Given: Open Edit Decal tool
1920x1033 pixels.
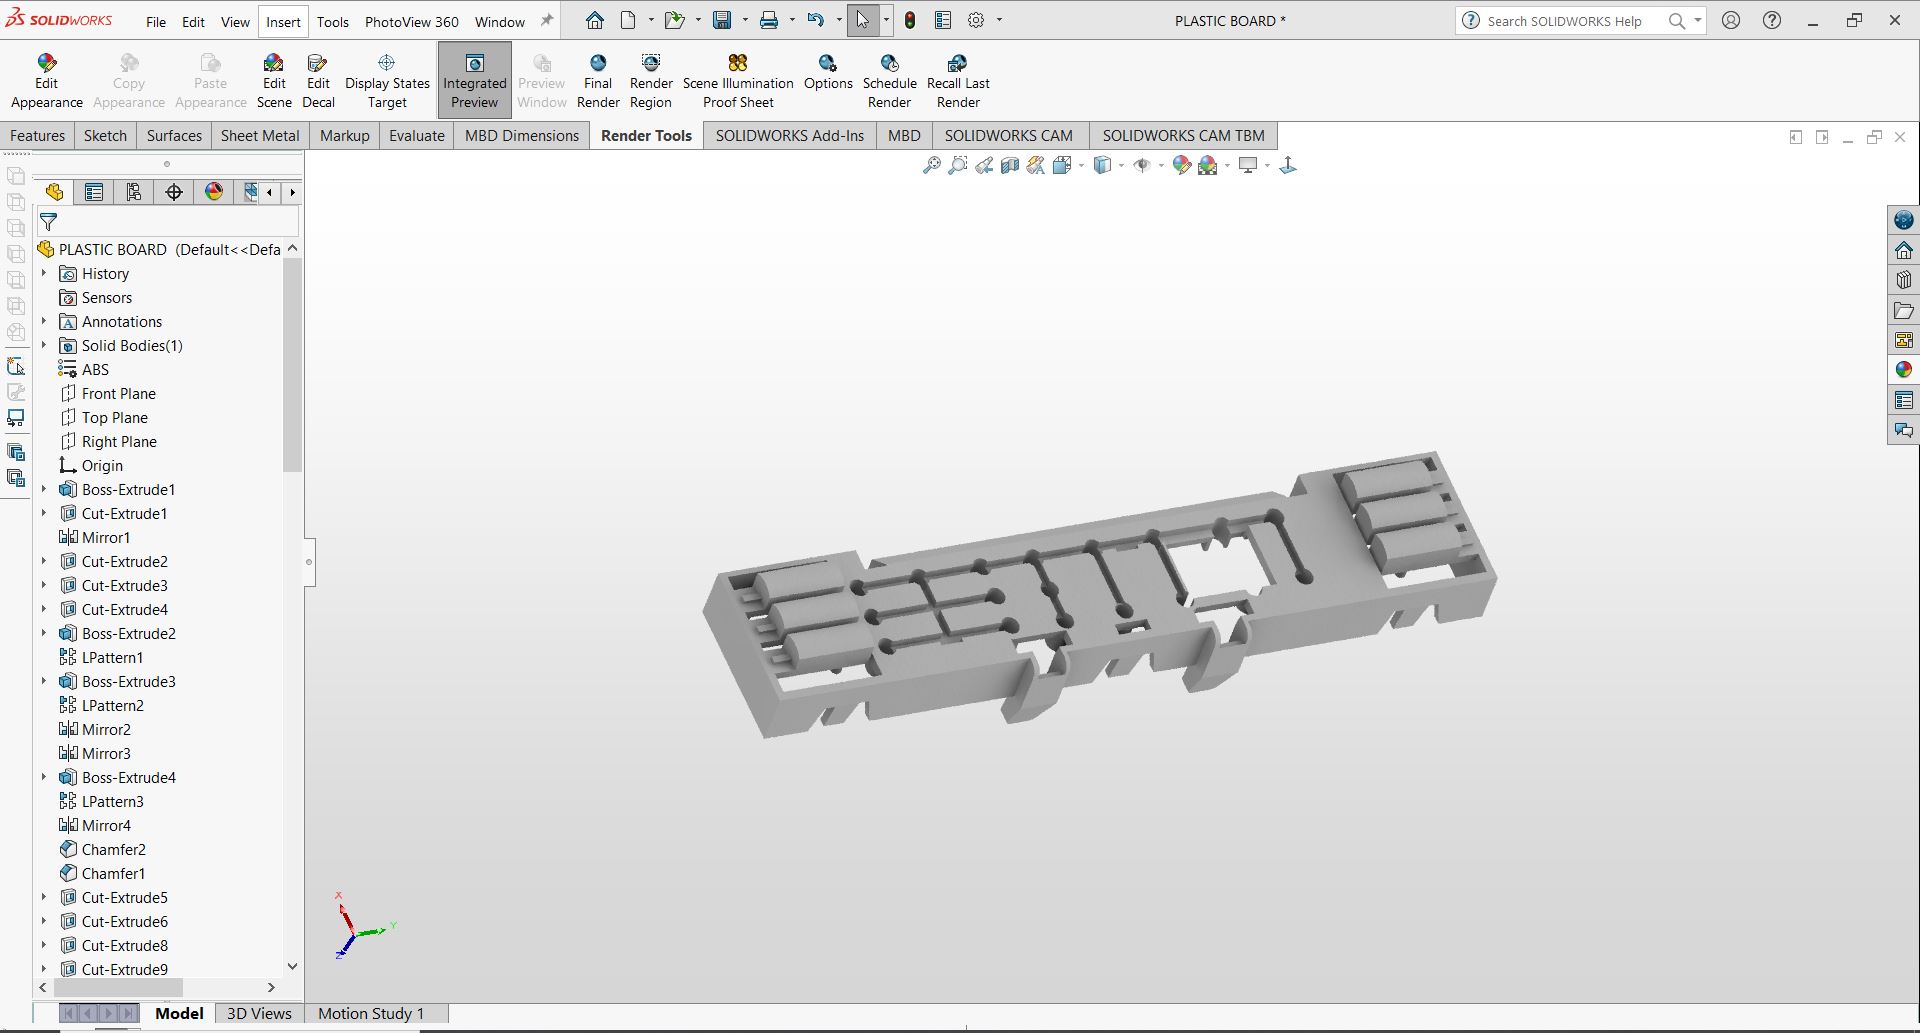Looking at the screenshot, I should click(x=318, y=81).
